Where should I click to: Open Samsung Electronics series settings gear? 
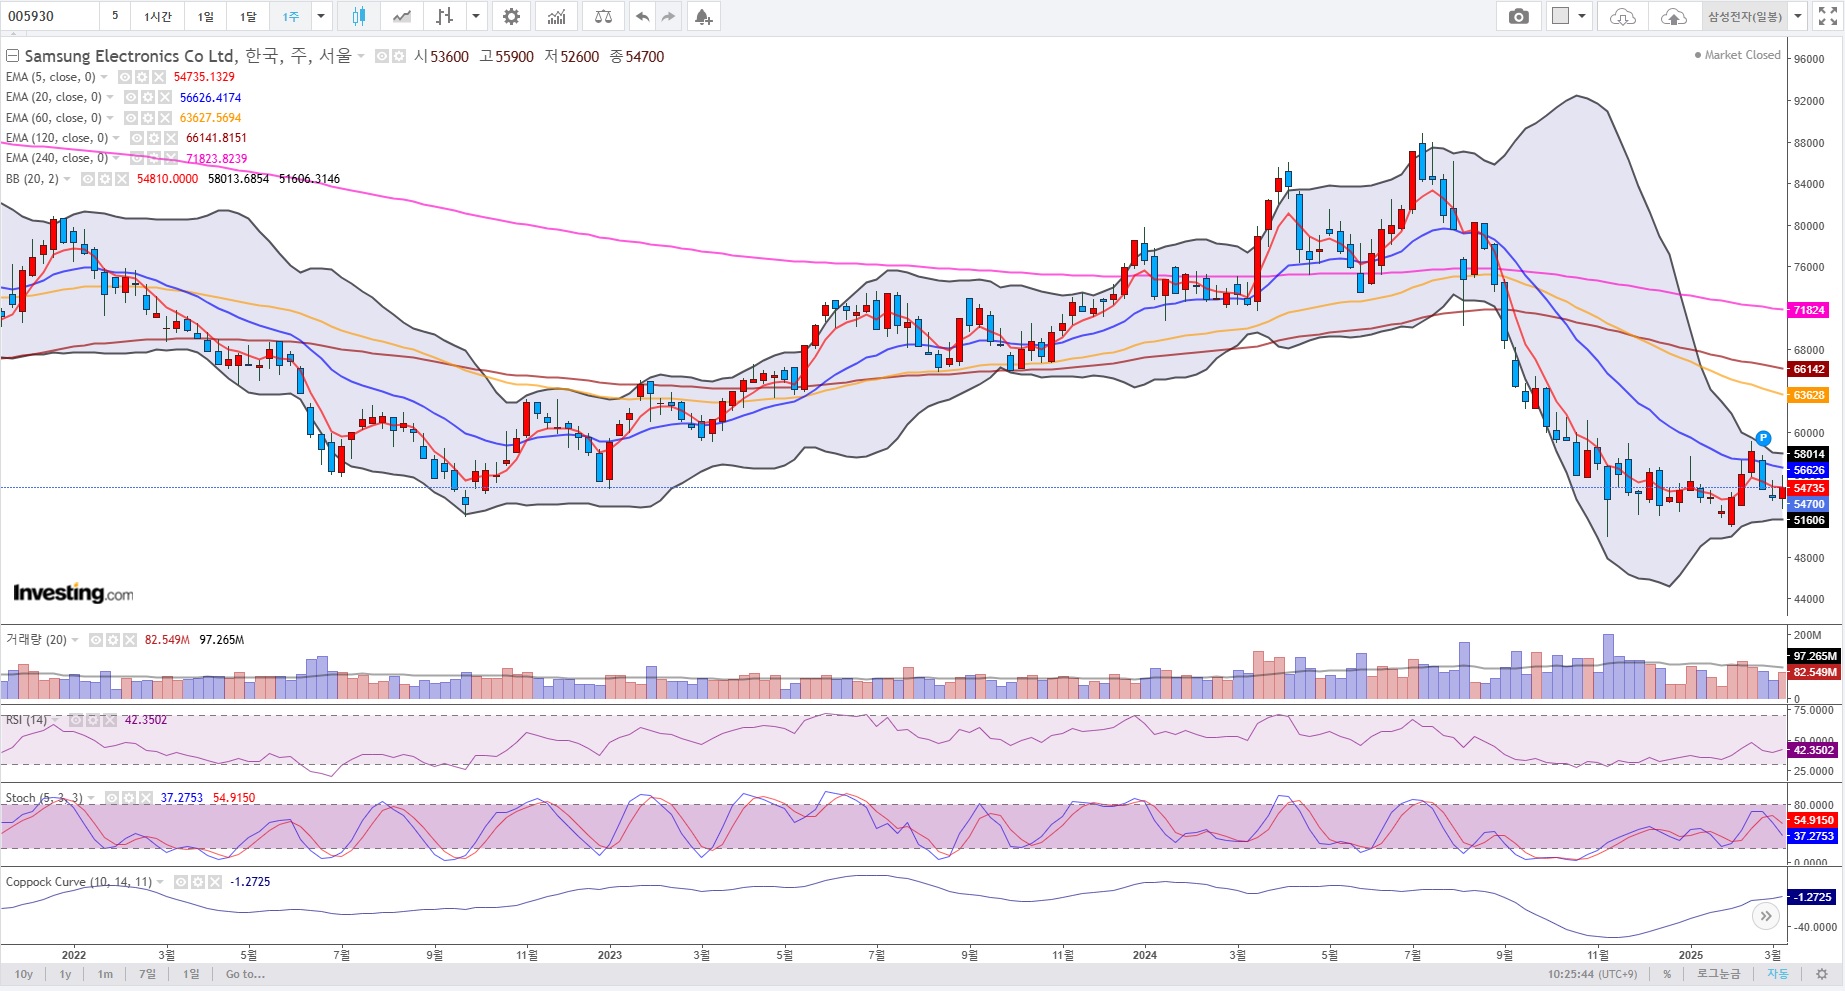(x=399, y=57)
